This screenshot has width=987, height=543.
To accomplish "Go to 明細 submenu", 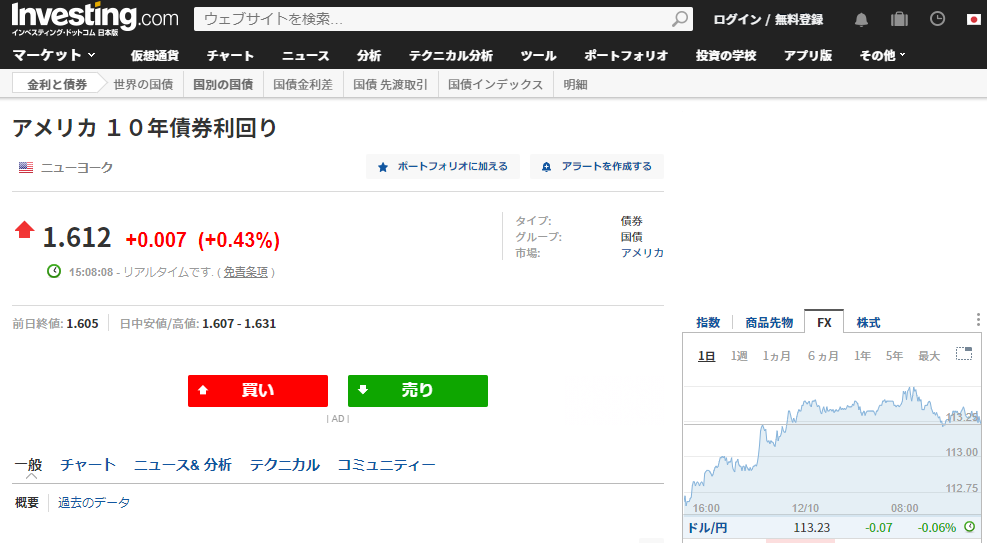I will click(x=575, y=84).
